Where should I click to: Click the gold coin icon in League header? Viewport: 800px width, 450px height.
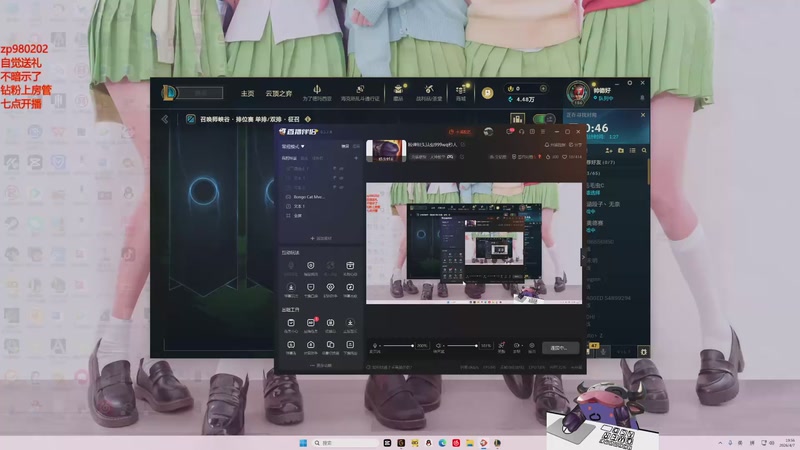coord(487,93)
